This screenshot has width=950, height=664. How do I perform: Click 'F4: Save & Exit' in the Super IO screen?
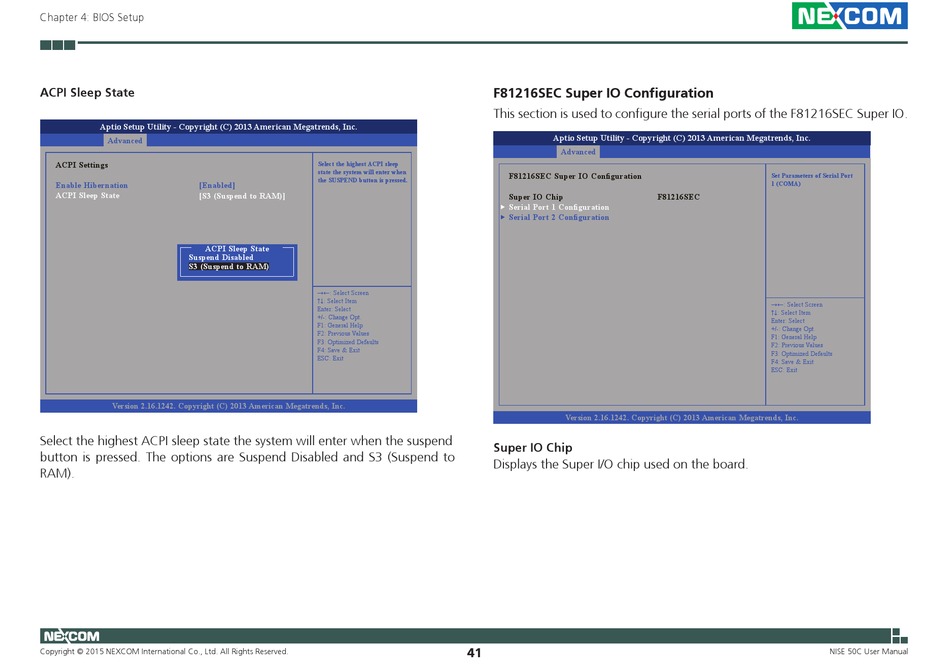tap(792, 362)
